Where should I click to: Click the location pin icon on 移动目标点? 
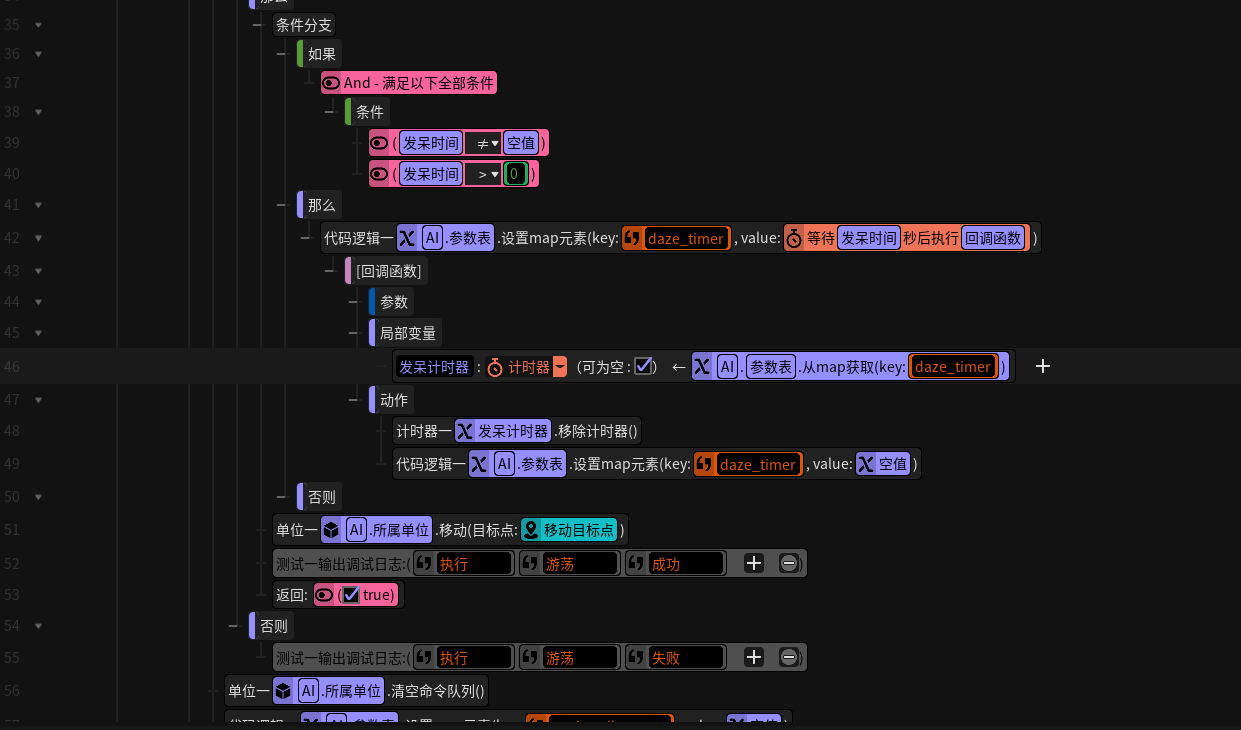pos(530,530)
